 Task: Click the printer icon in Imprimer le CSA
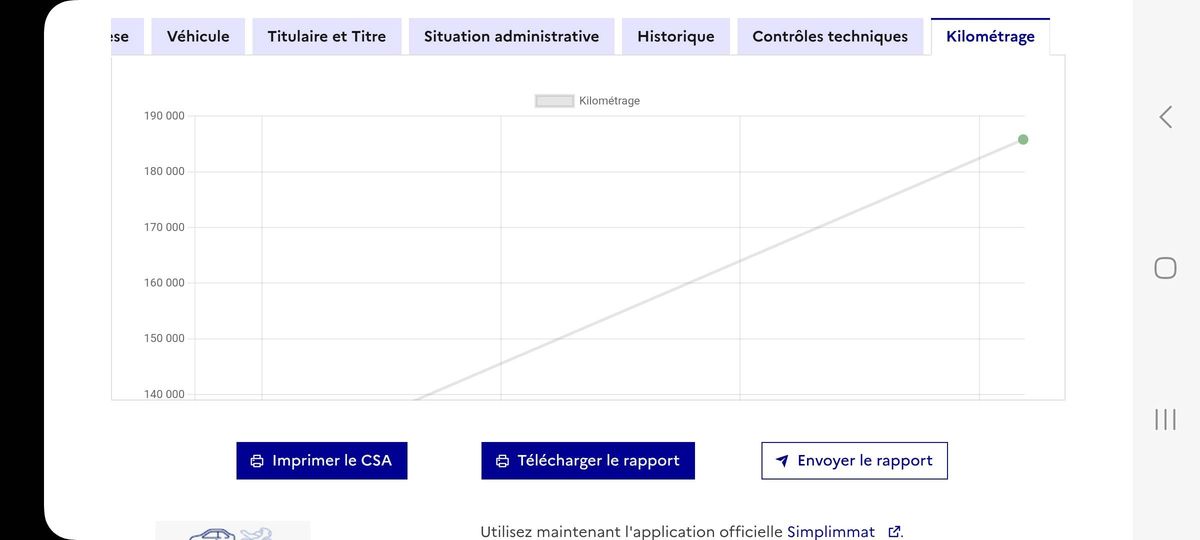(257, 461)
